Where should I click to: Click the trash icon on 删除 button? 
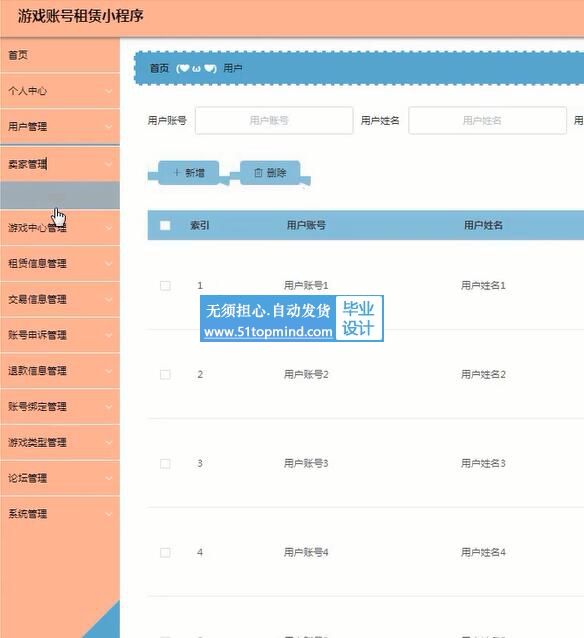click(258, 173)
